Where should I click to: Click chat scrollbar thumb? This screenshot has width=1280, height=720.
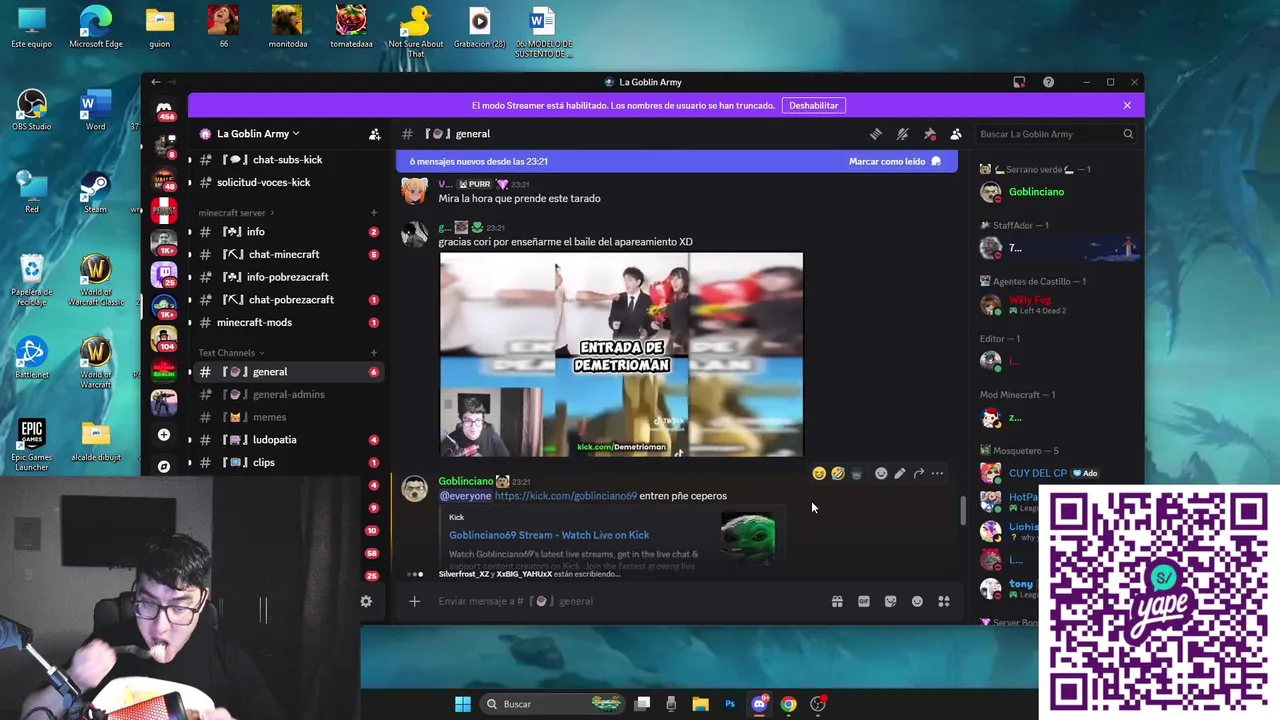pos(962,510)
